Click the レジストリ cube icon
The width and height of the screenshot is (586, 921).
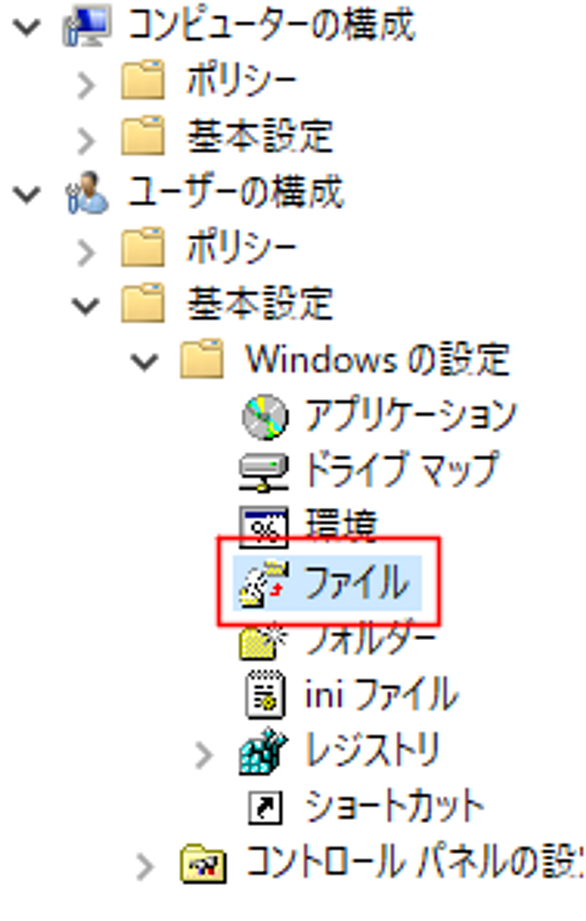(x=264, y=751)
